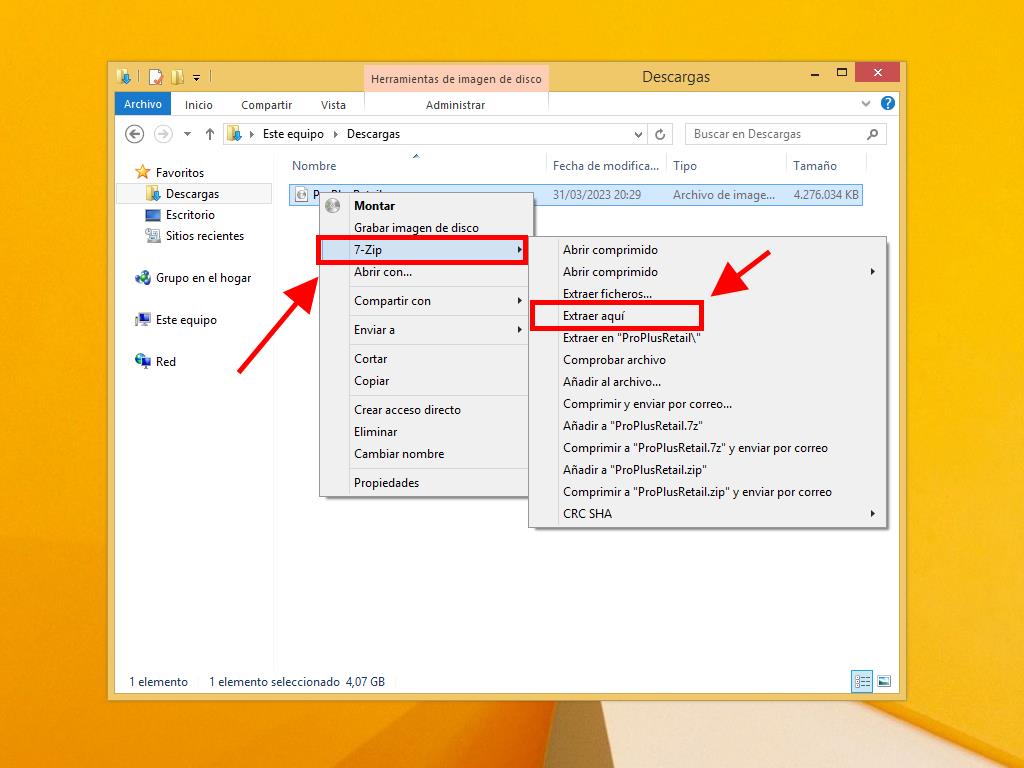Click the Help question mark icon

[887, 103]
